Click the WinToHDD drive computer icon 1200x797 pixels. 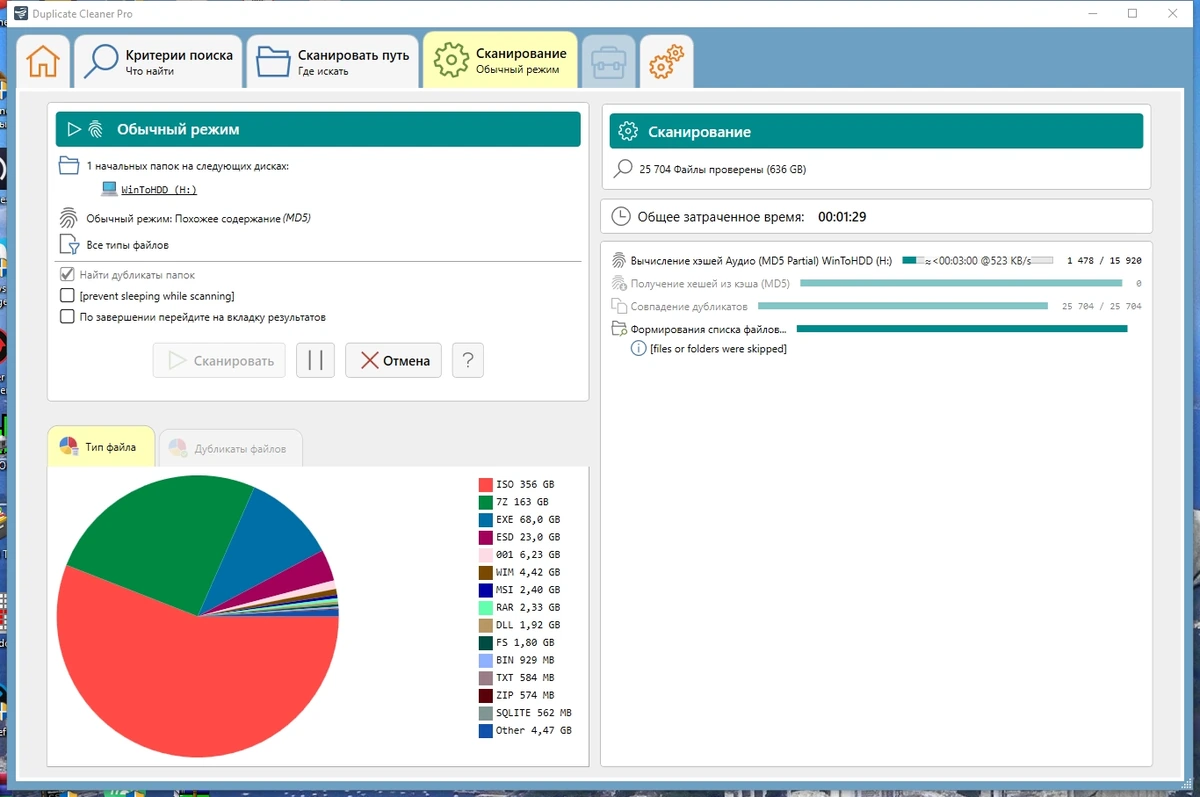pyautogui.click(x=109, y=189)
